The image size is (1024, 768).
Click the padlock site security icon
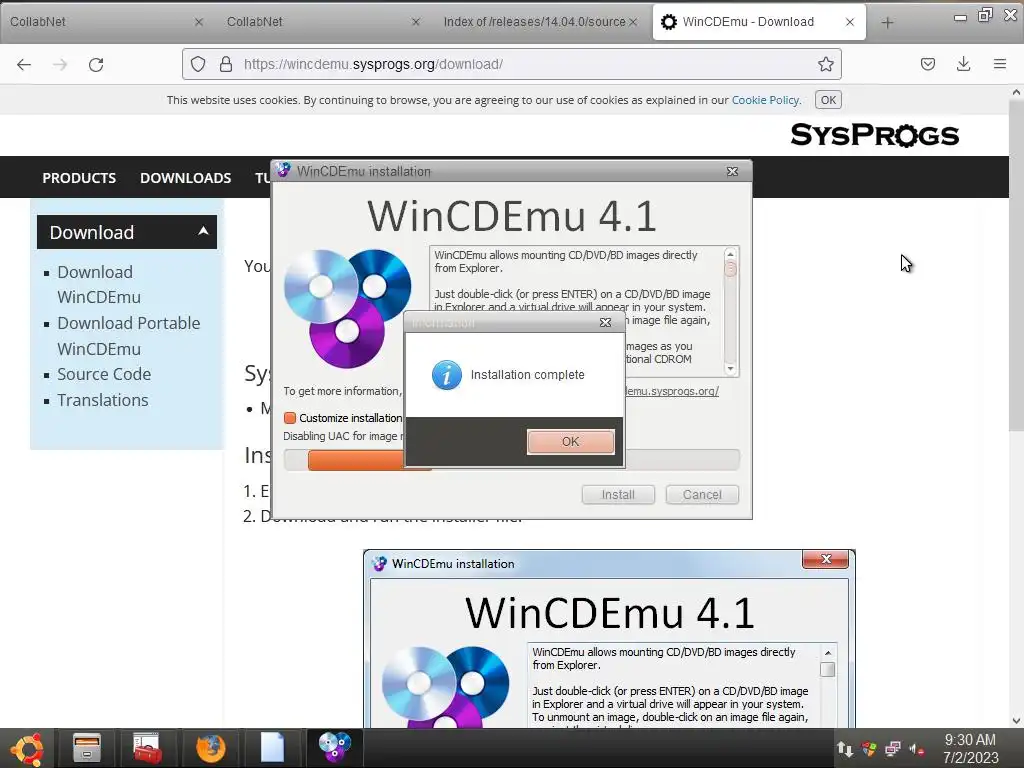[226, 64]
